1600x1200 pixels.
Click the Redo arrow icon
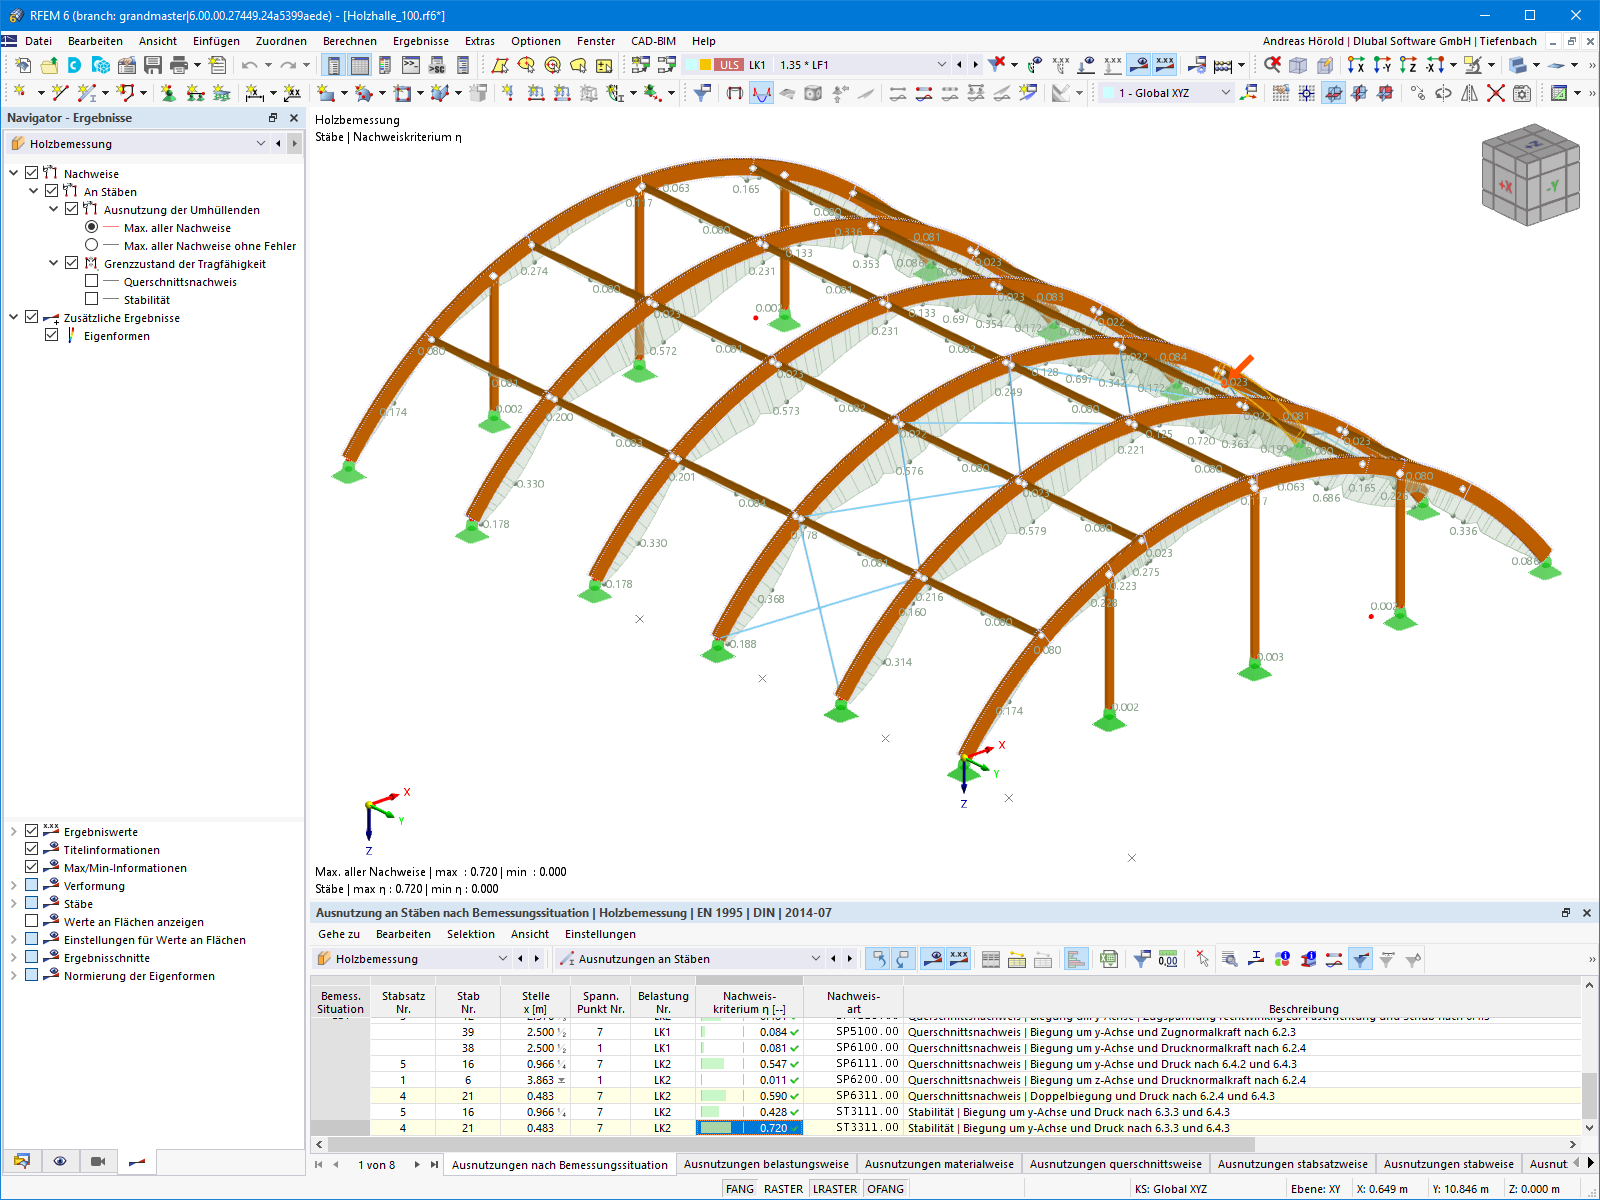point(288,65)
